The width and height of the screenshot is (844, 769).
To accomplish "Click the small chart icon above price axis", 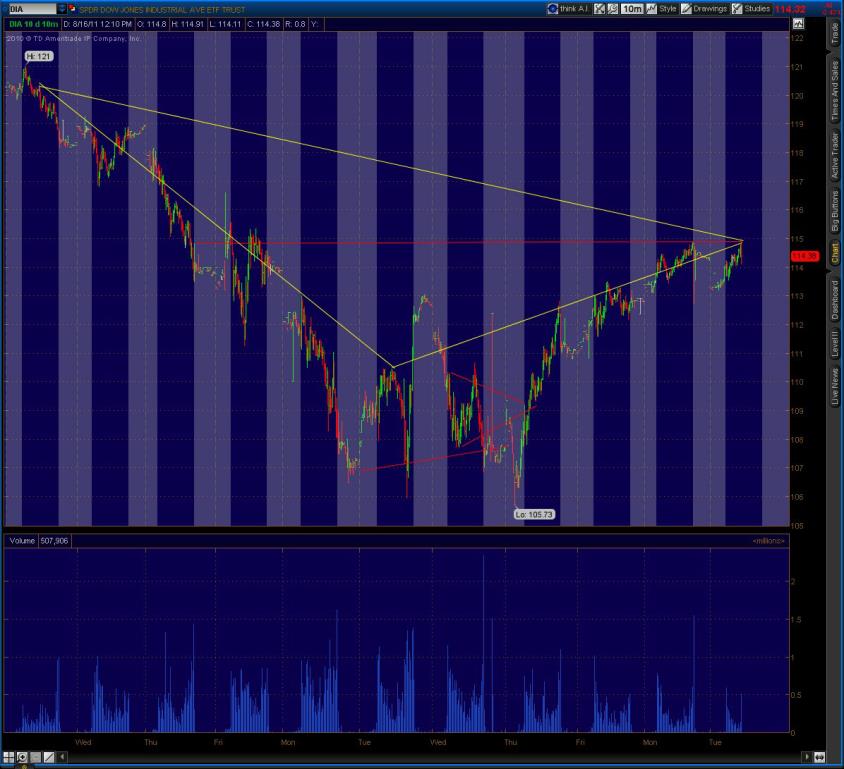I will tap(797, 25).
